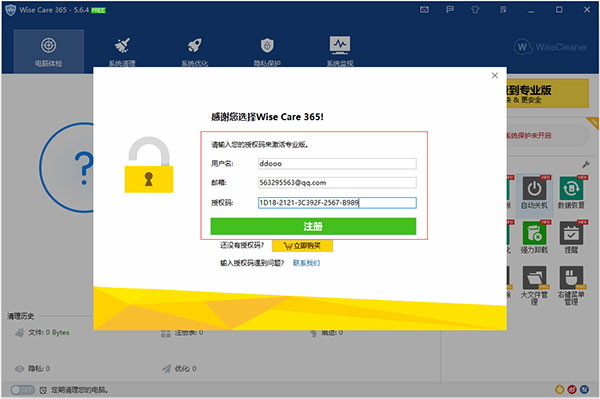Open the 联系我们 contact link
Viewport: 600px width, 399px height.
click(x=306, y=263)
